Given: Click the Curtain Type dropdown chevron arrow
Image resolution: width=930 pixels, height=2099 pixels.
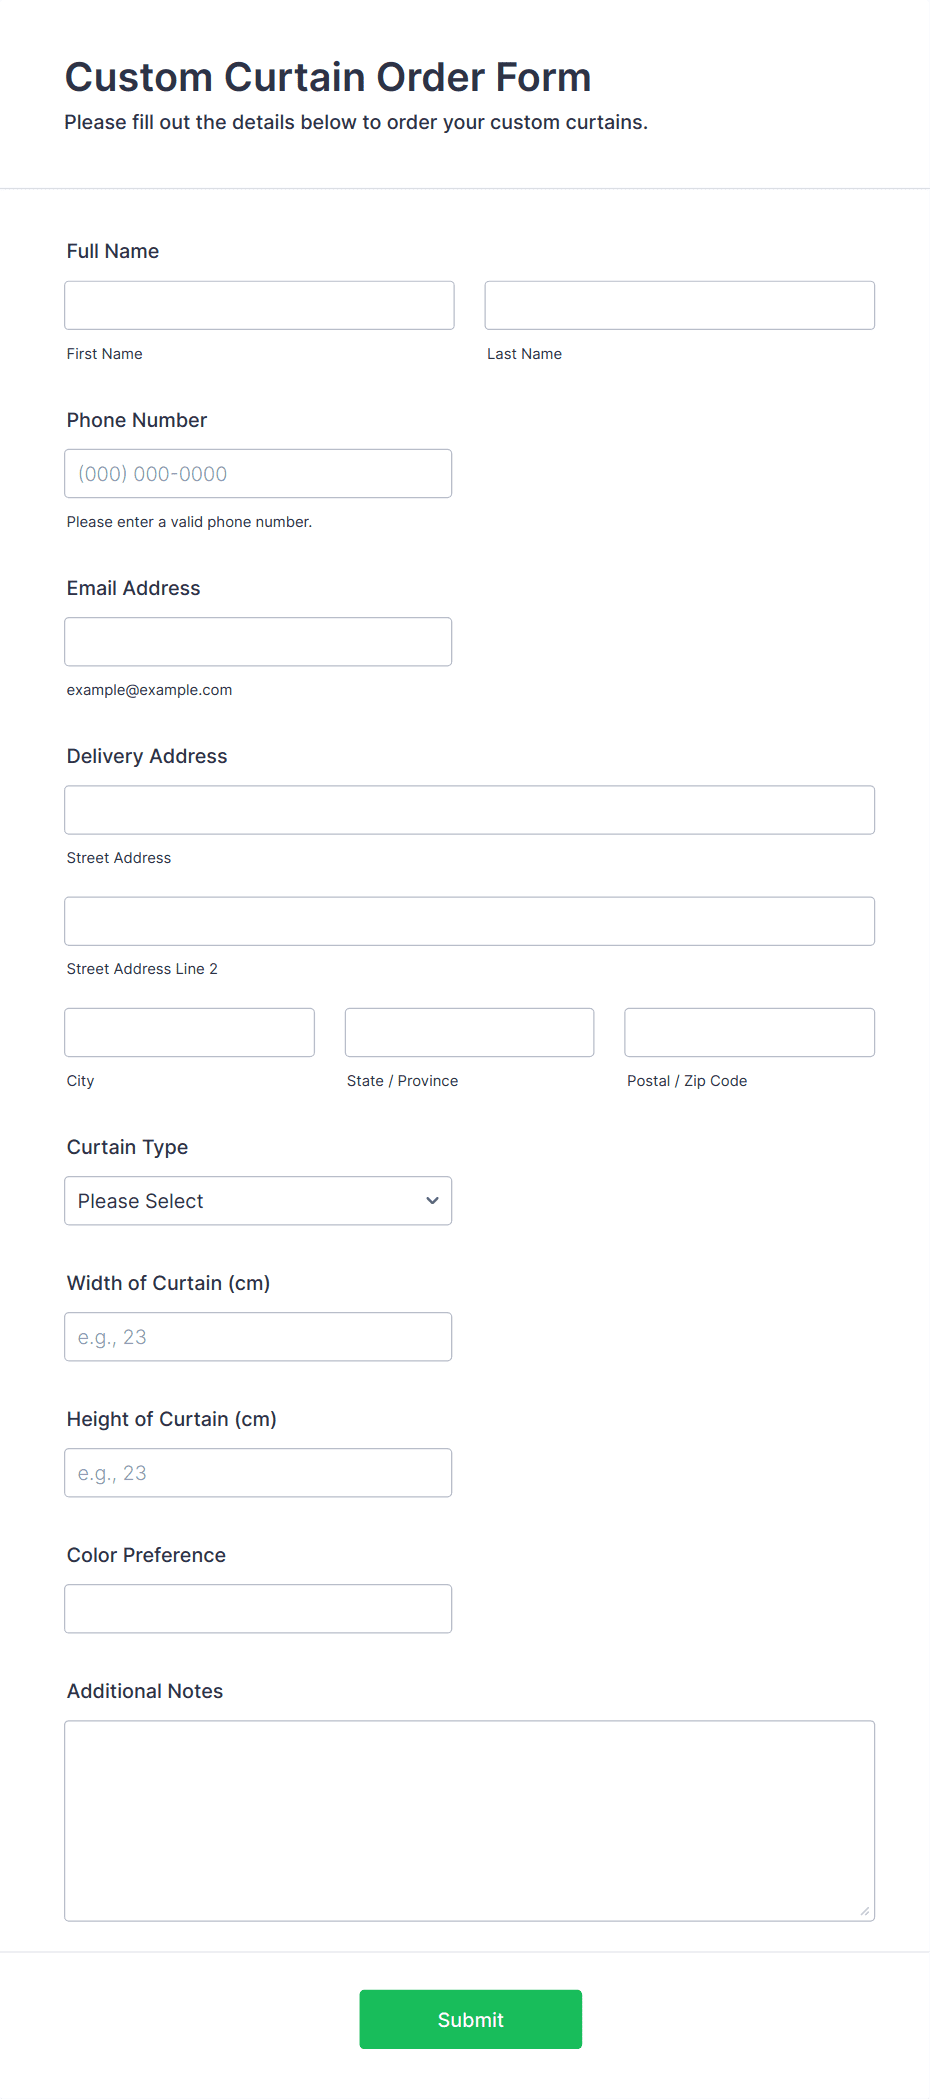Looking at the screenshot, I should click(x=432, y=1200).
